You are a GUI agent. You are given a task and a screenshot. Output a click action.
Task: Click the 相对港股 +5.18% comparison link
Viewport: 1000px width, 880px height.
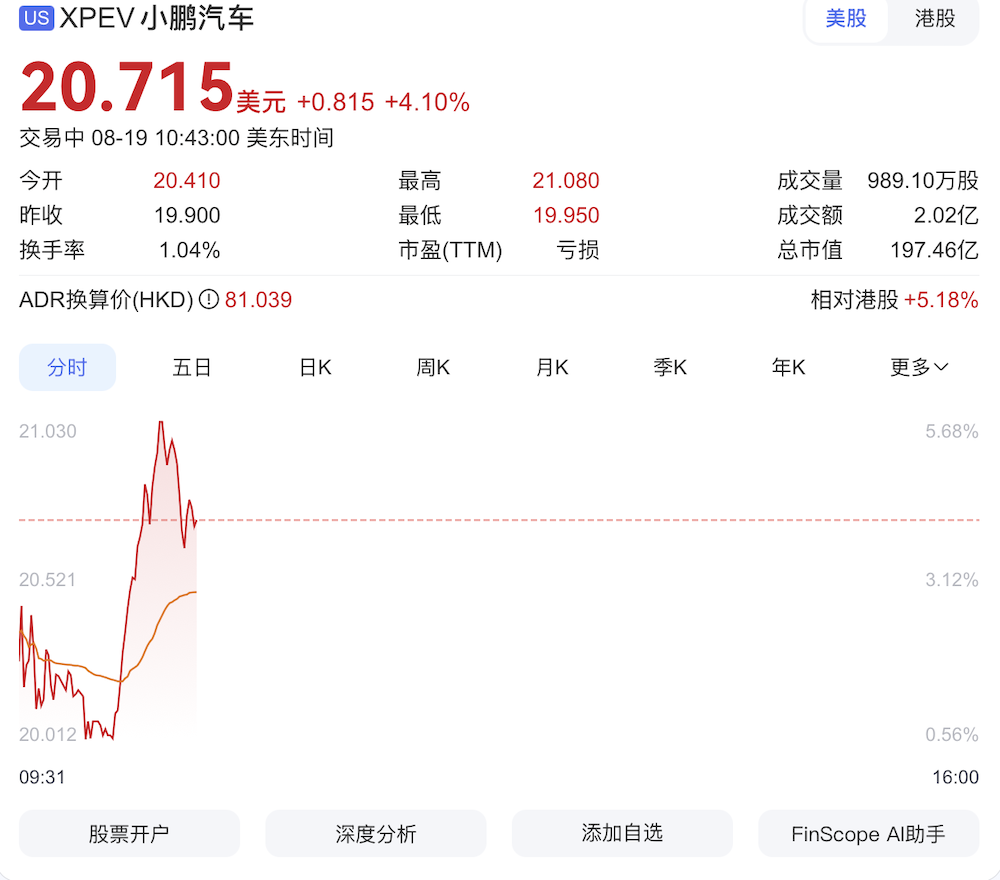(893, 300)
